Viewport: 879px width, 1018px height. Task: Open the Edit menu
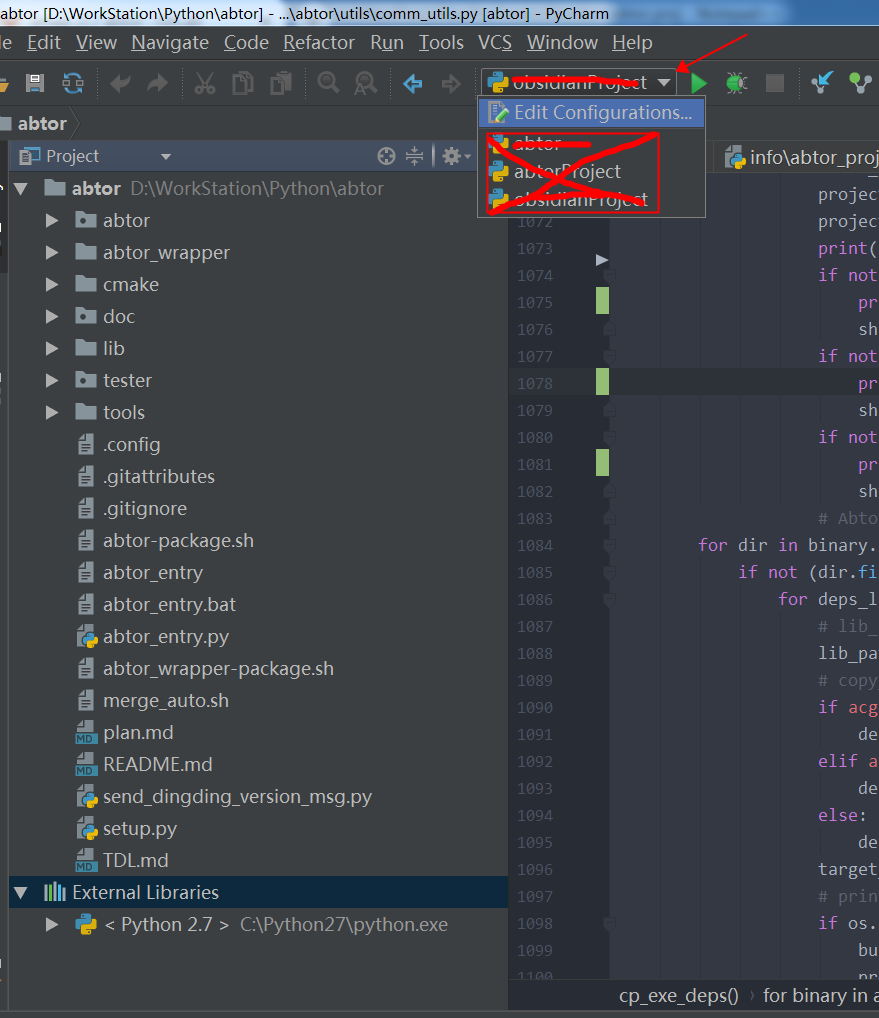click(43, 43)
